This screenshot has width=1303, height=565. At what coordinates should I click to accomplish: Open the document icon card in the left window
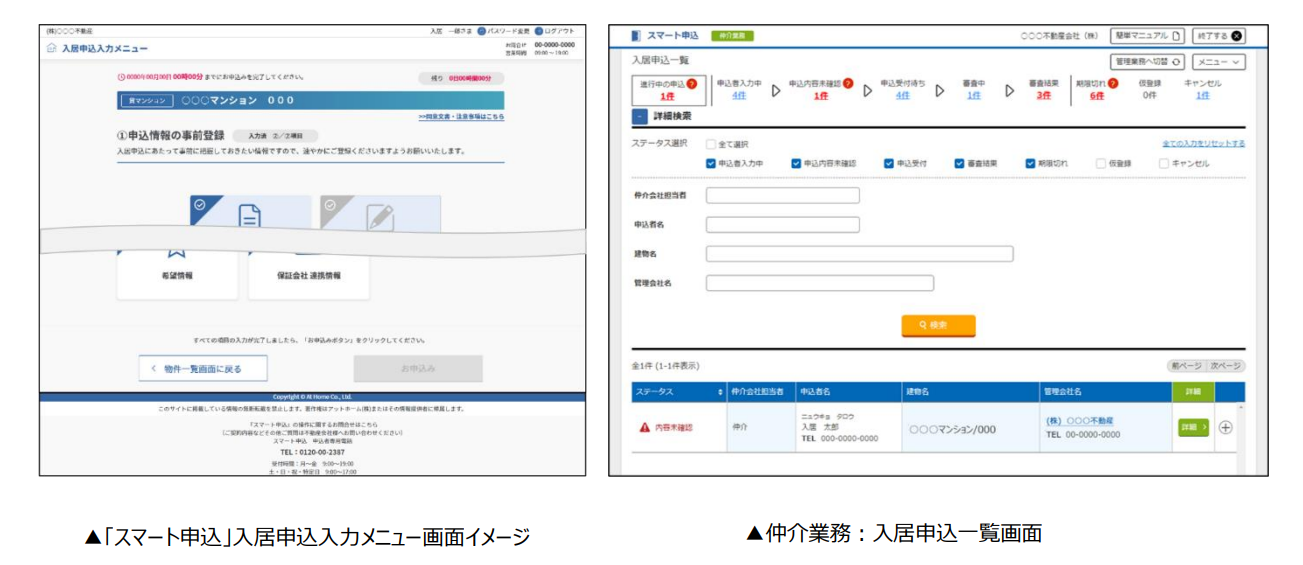coord(250,212)
